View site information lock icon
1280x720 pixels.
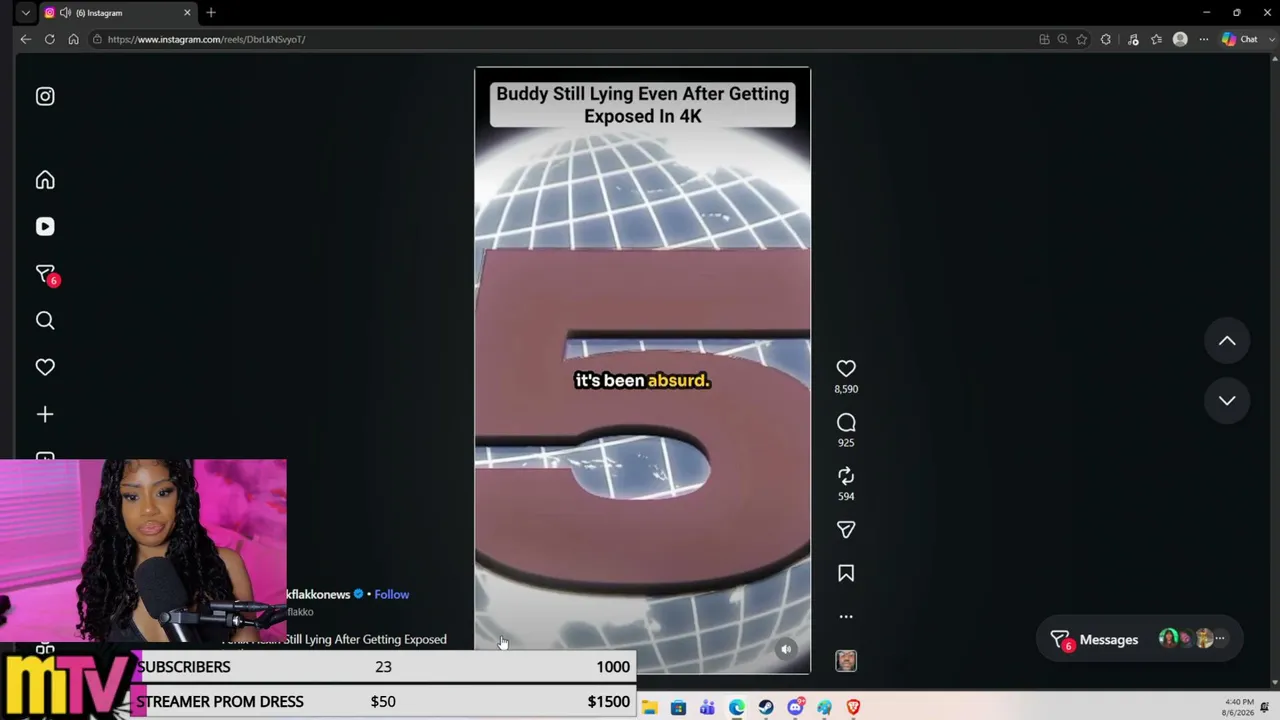pyautogui.click(x=97, y=39)
